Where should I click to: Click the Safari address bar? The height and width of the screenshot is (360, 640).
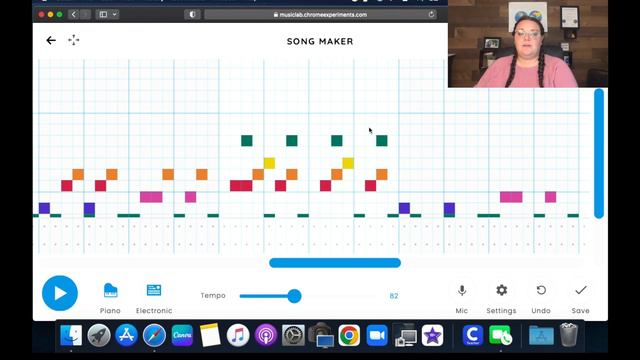(x=320, y=15)
